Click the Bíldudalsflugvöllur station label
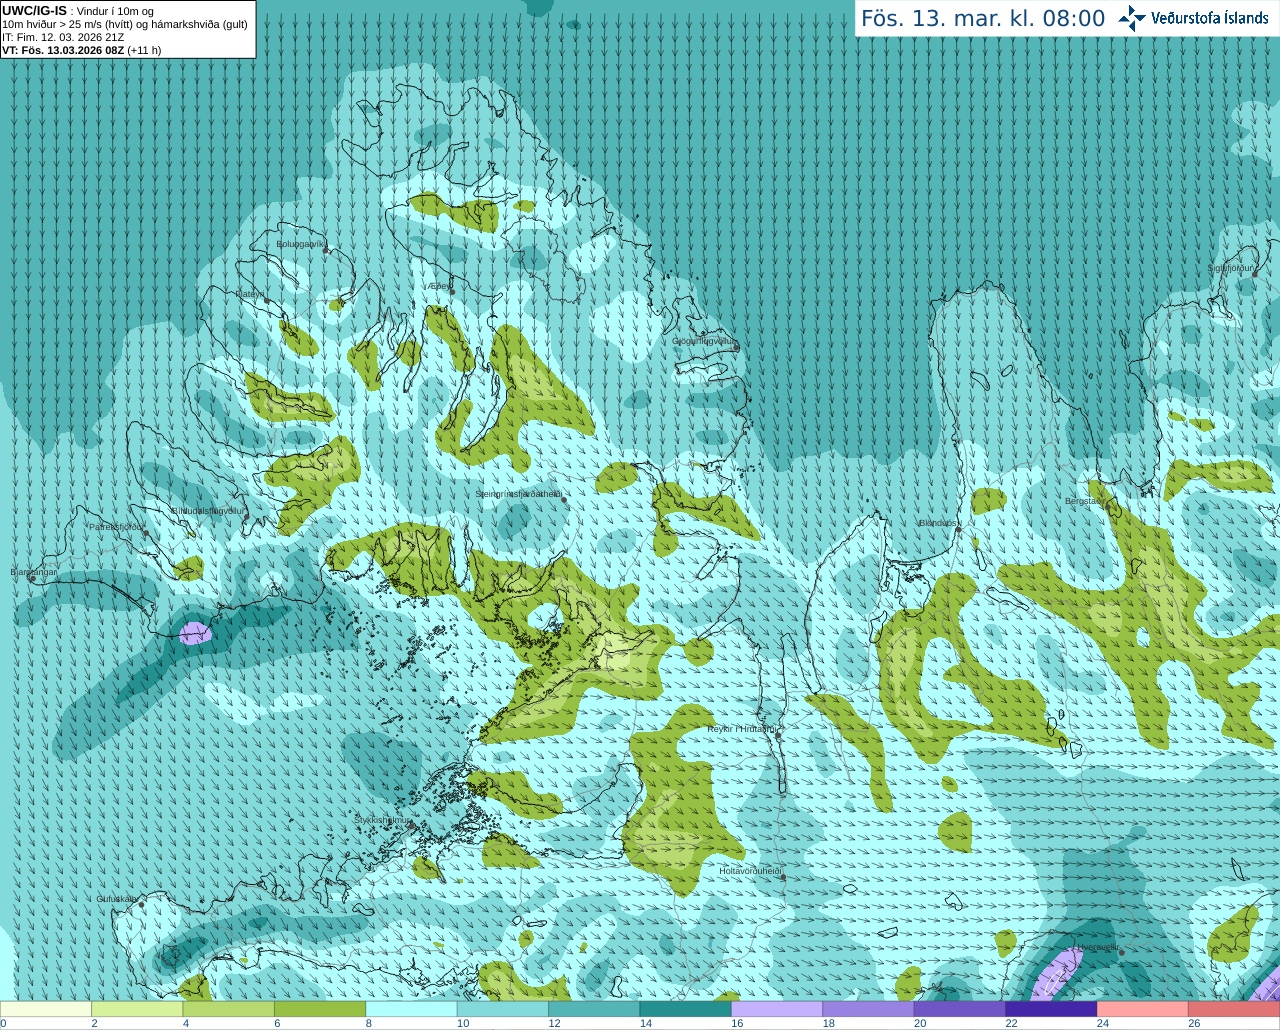 [208, 510]
